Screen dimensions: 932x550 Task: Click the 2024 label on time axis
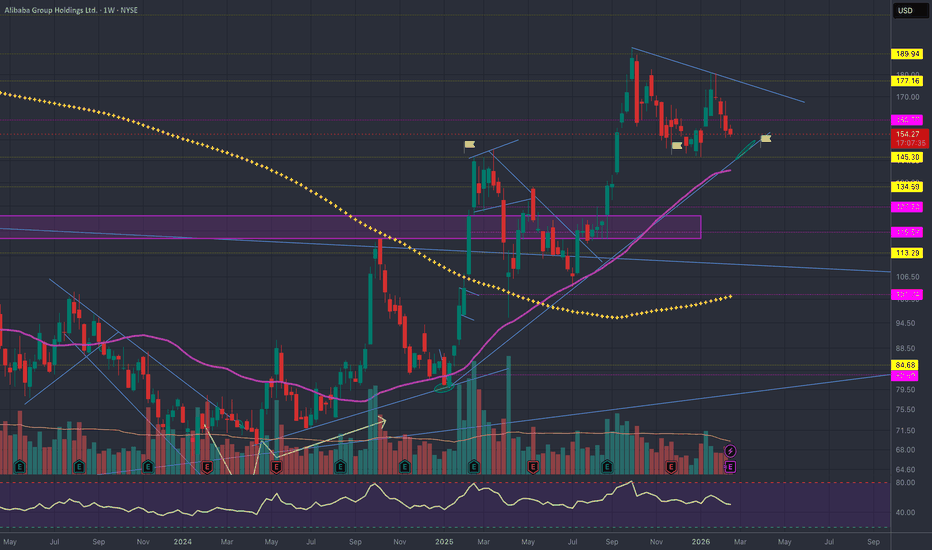(x=183, y=541)
